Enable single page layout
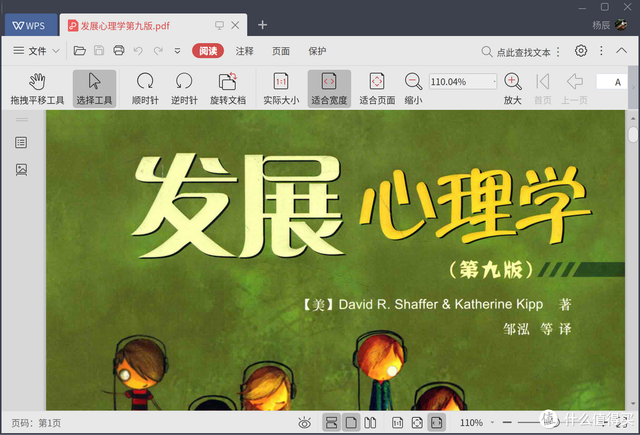Screen dimensions: 640x435 click(x=351, y=423)
